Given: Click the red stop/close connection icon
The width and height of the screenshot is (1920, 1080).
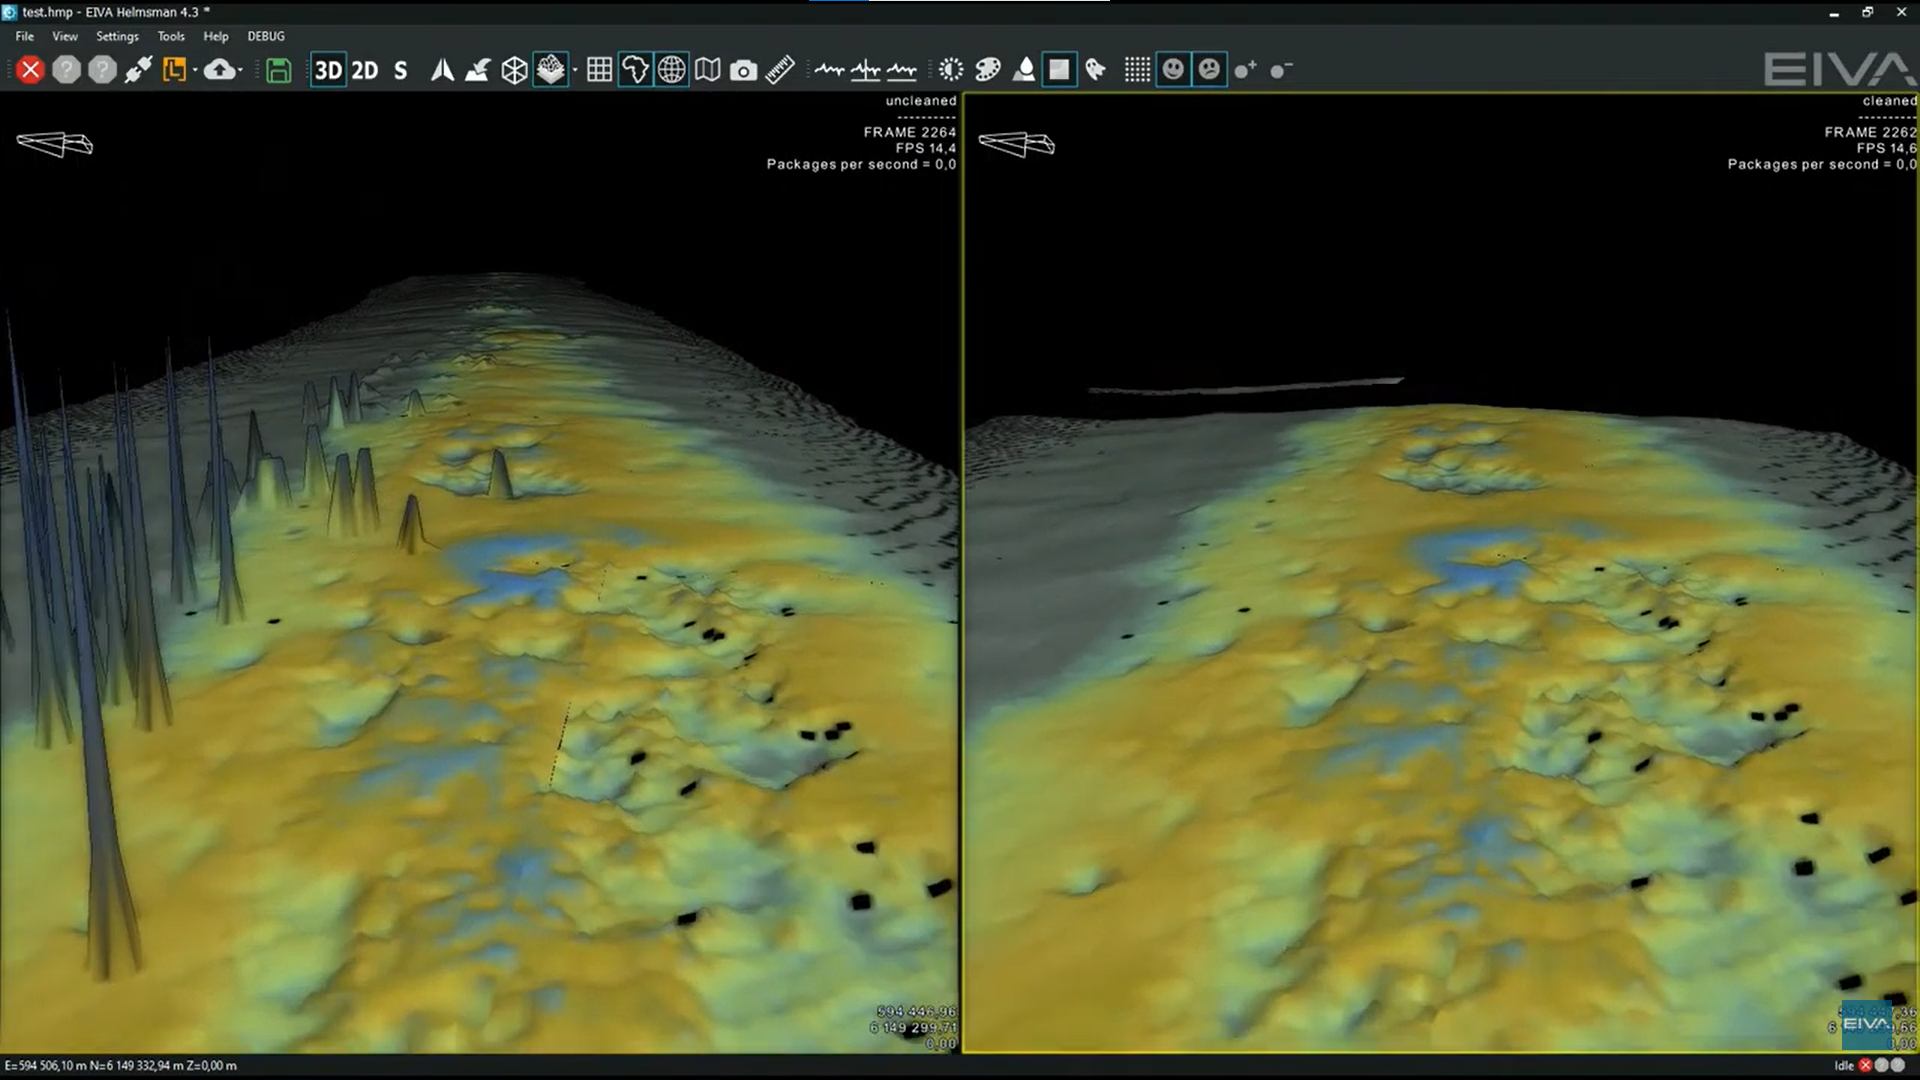Looking at the screenshot, I should (30, 70).
